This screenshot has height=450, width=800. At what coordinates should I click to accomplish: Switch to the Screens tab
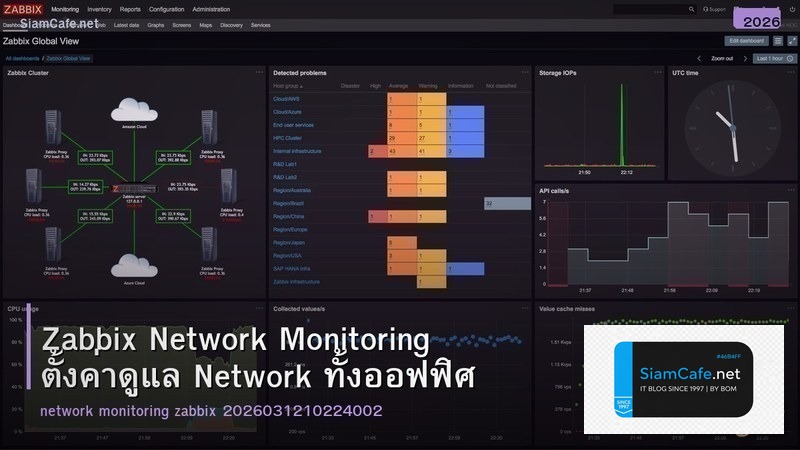point(182,25)
